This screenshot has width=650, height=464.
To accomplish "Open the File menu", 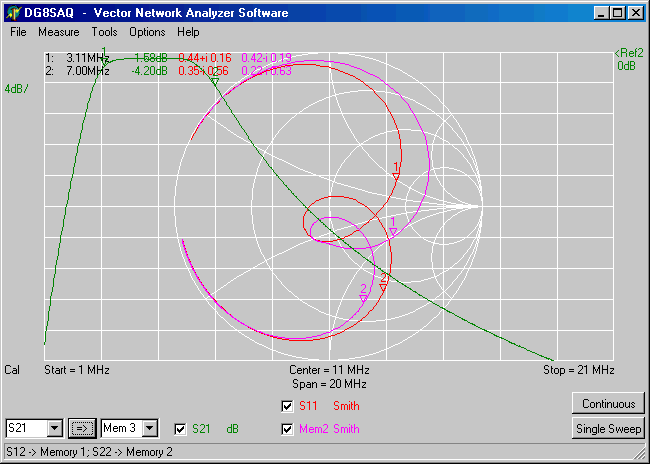I will click(18, 32).
